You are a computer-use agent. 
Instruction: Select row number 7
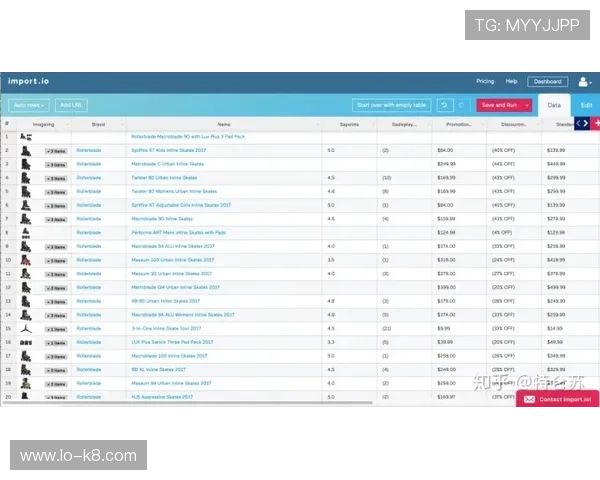7,219
